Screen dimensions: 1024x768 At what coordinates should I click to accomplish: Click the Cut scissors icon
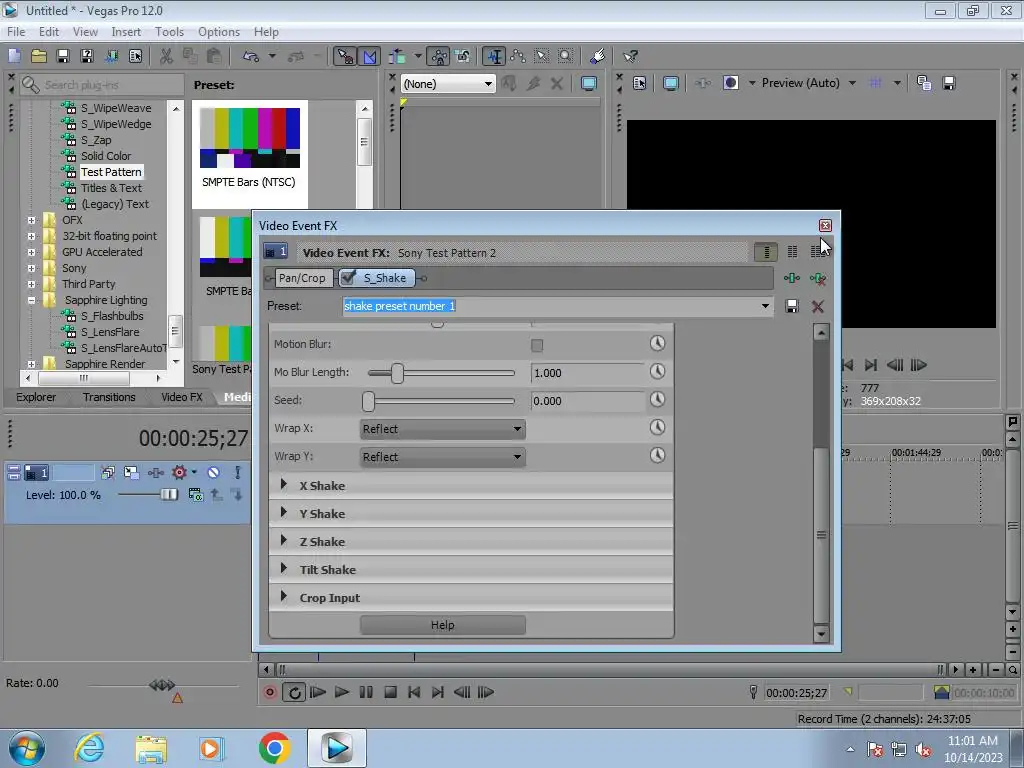(x=167, y=56)
